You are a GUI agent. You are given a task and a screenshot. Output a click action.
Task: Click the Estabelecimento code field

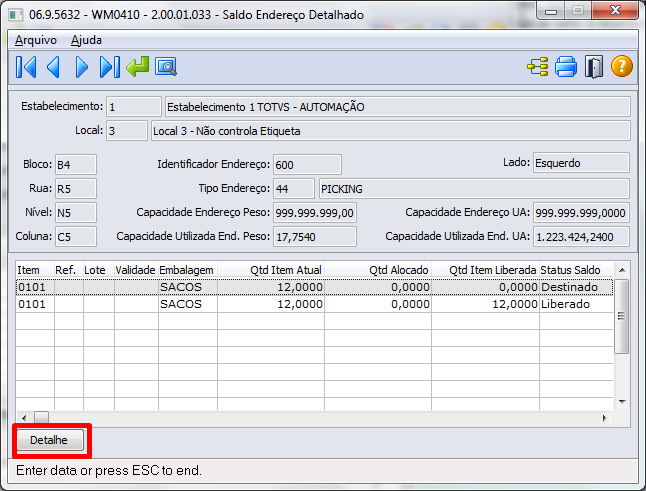(133, 107)
